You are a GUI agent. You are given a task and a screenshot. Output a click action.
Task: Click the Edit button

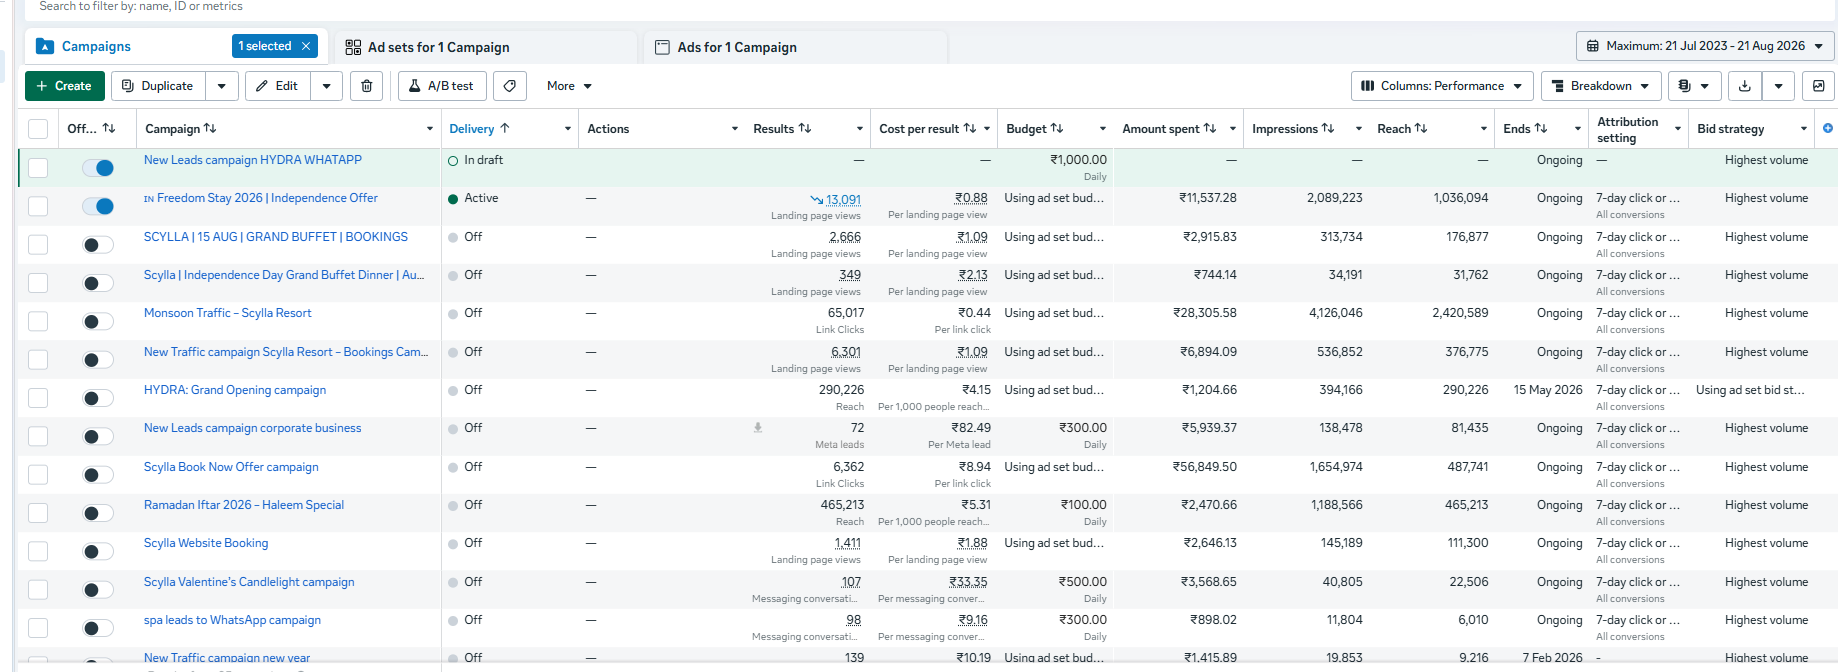point(278,86)
